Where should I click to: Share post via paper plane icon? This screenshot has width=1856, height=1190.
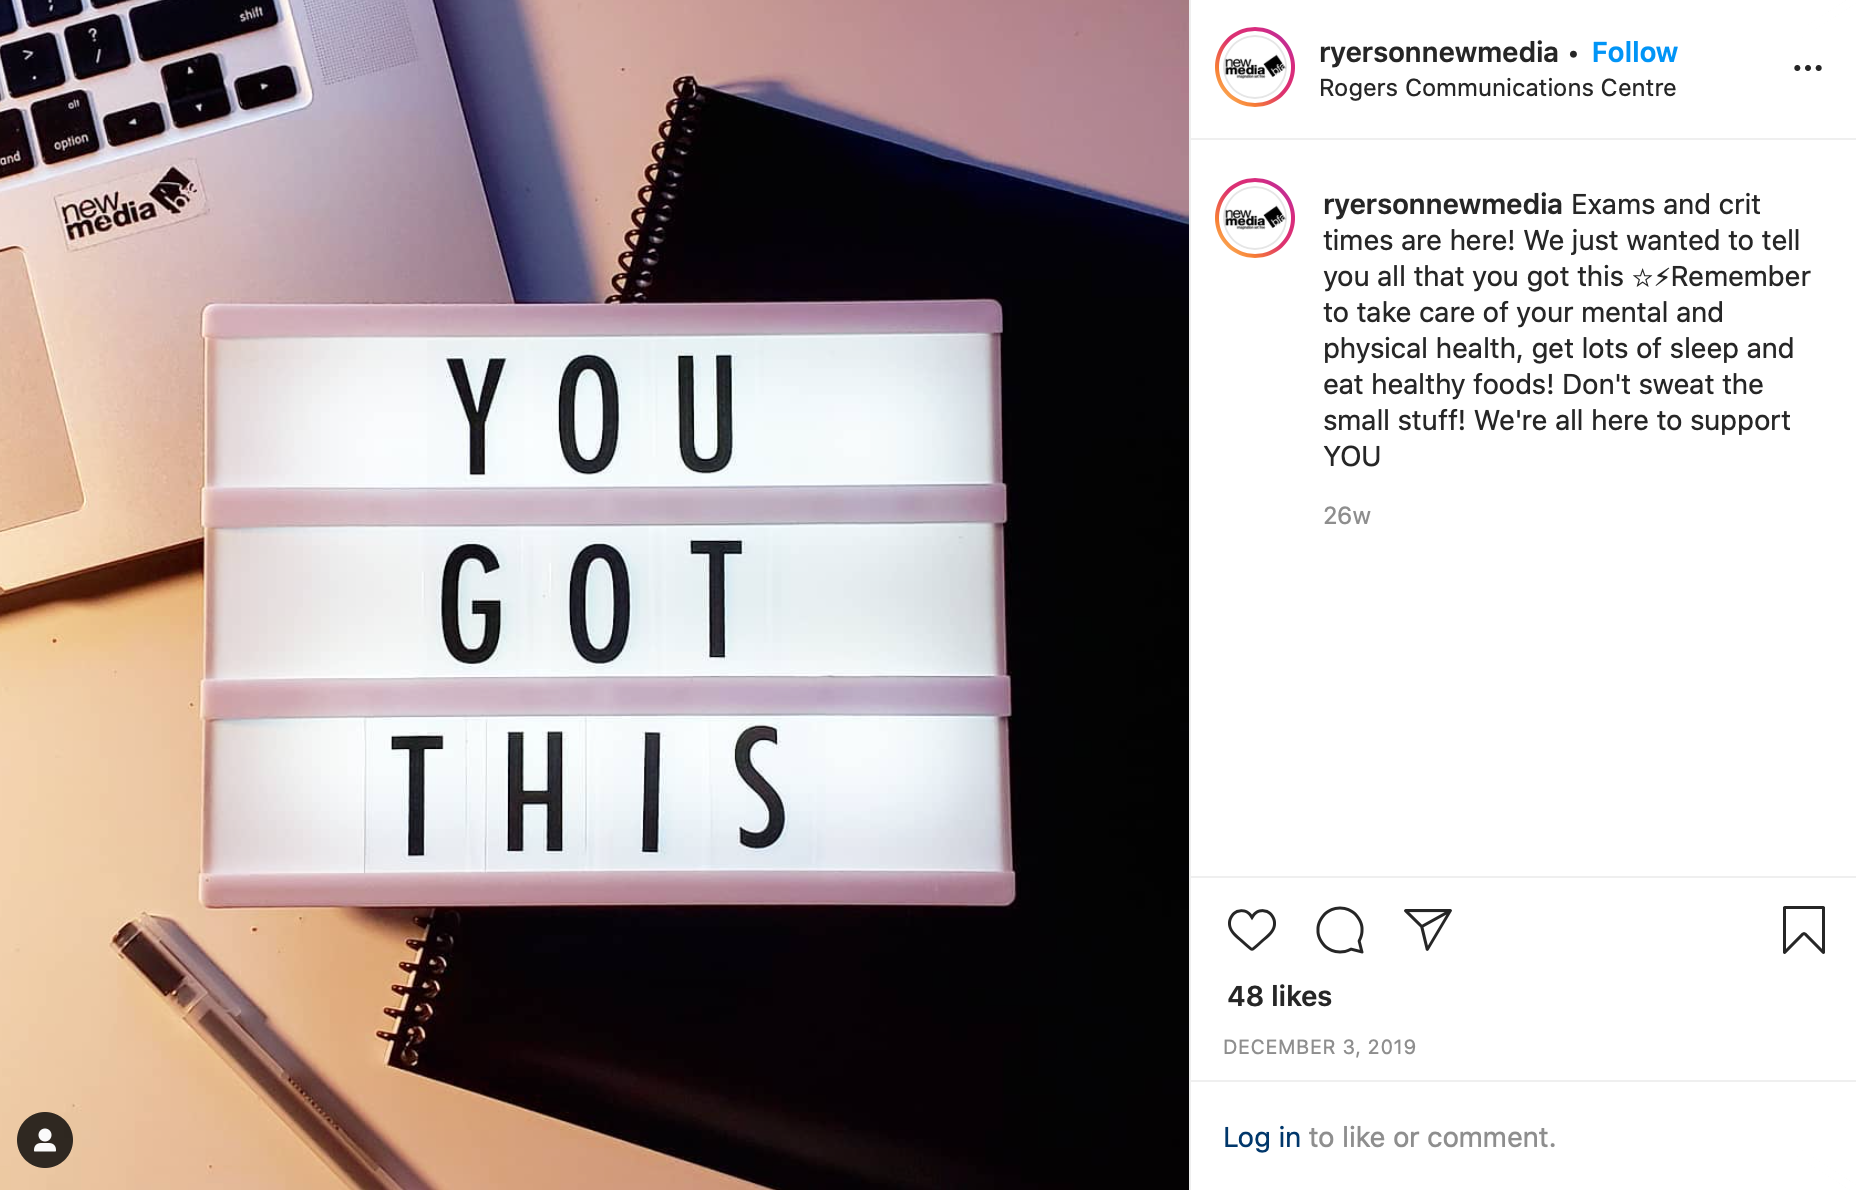[1428, 930]
